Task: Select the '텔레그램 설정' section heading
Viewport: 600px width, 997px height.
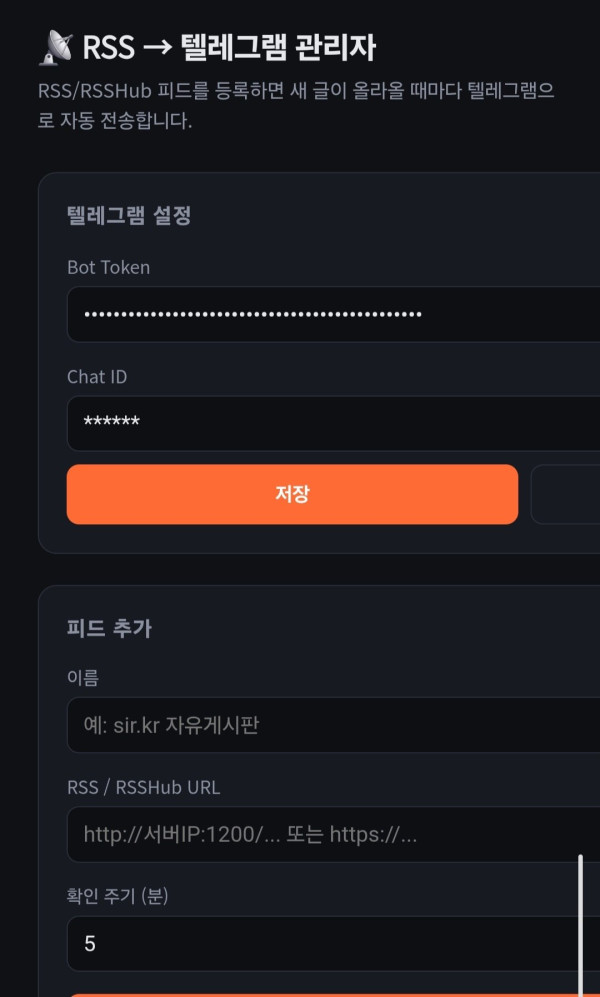Action: click(129, 216)
